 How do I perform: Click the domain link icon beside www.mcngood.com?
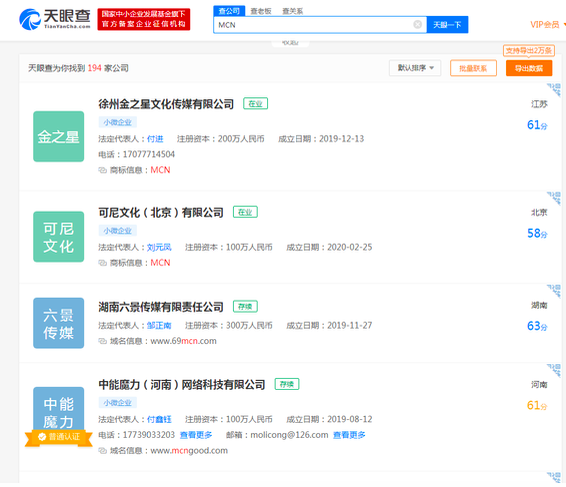click(103, 451)
